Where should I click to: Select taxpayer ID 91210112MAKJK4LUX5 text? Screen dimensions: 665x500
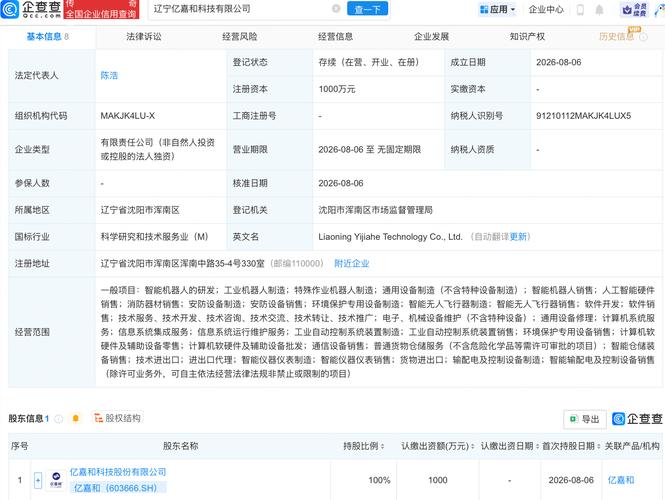(583, 116)
